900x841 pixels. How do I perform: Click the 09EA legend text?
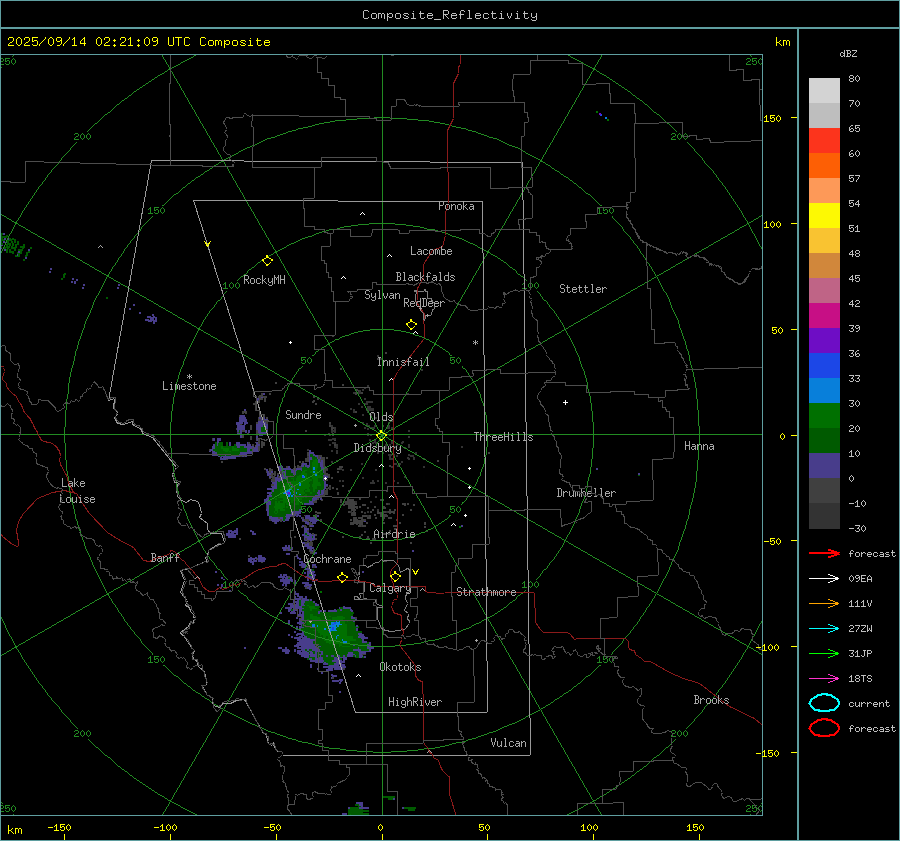(860, 579)
